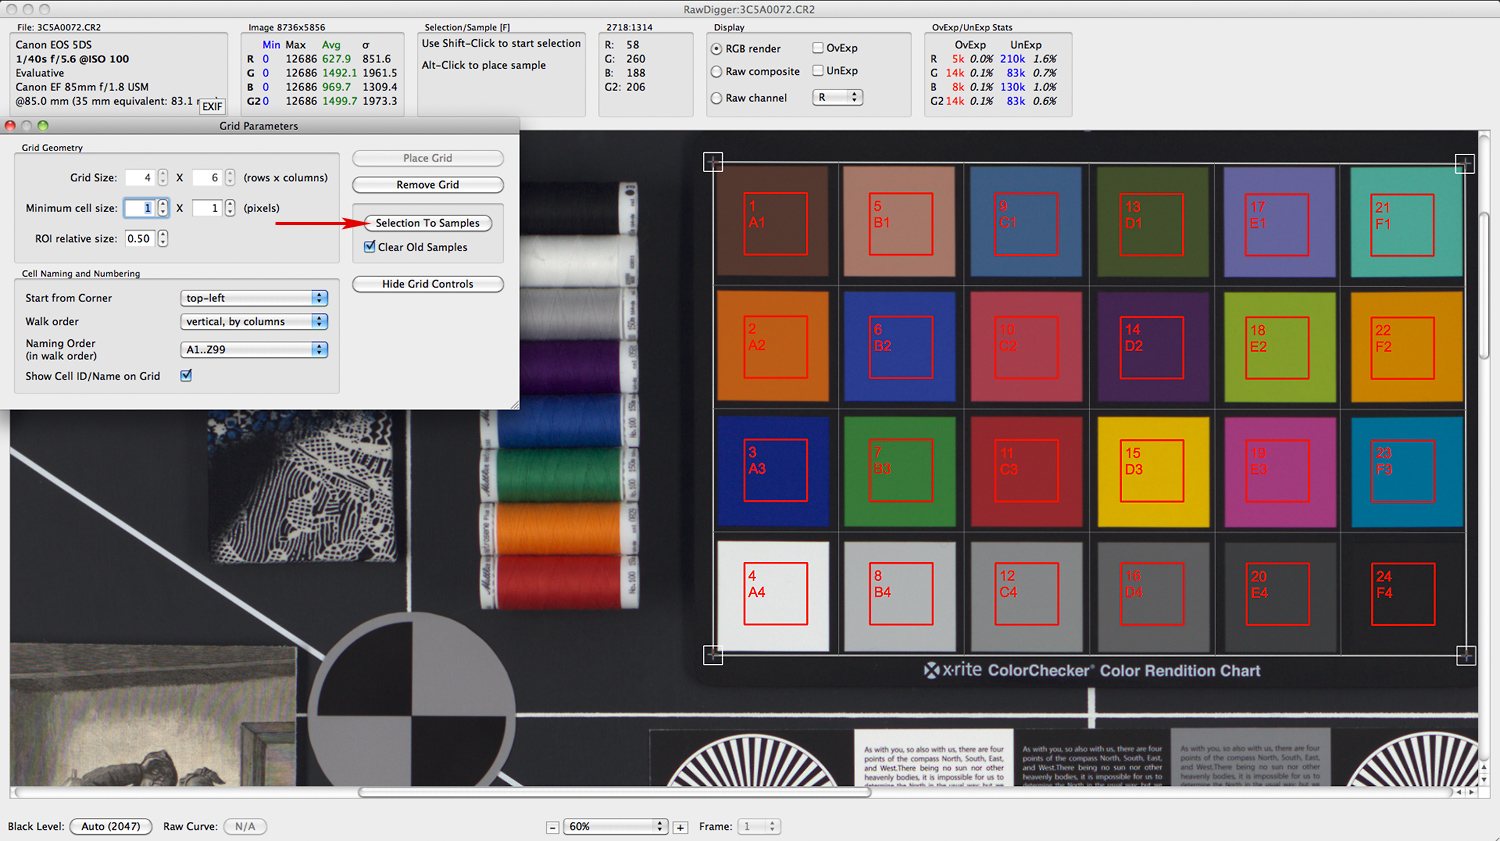Toggle Show Cell ID/Name on Grid

click(186, 376)
